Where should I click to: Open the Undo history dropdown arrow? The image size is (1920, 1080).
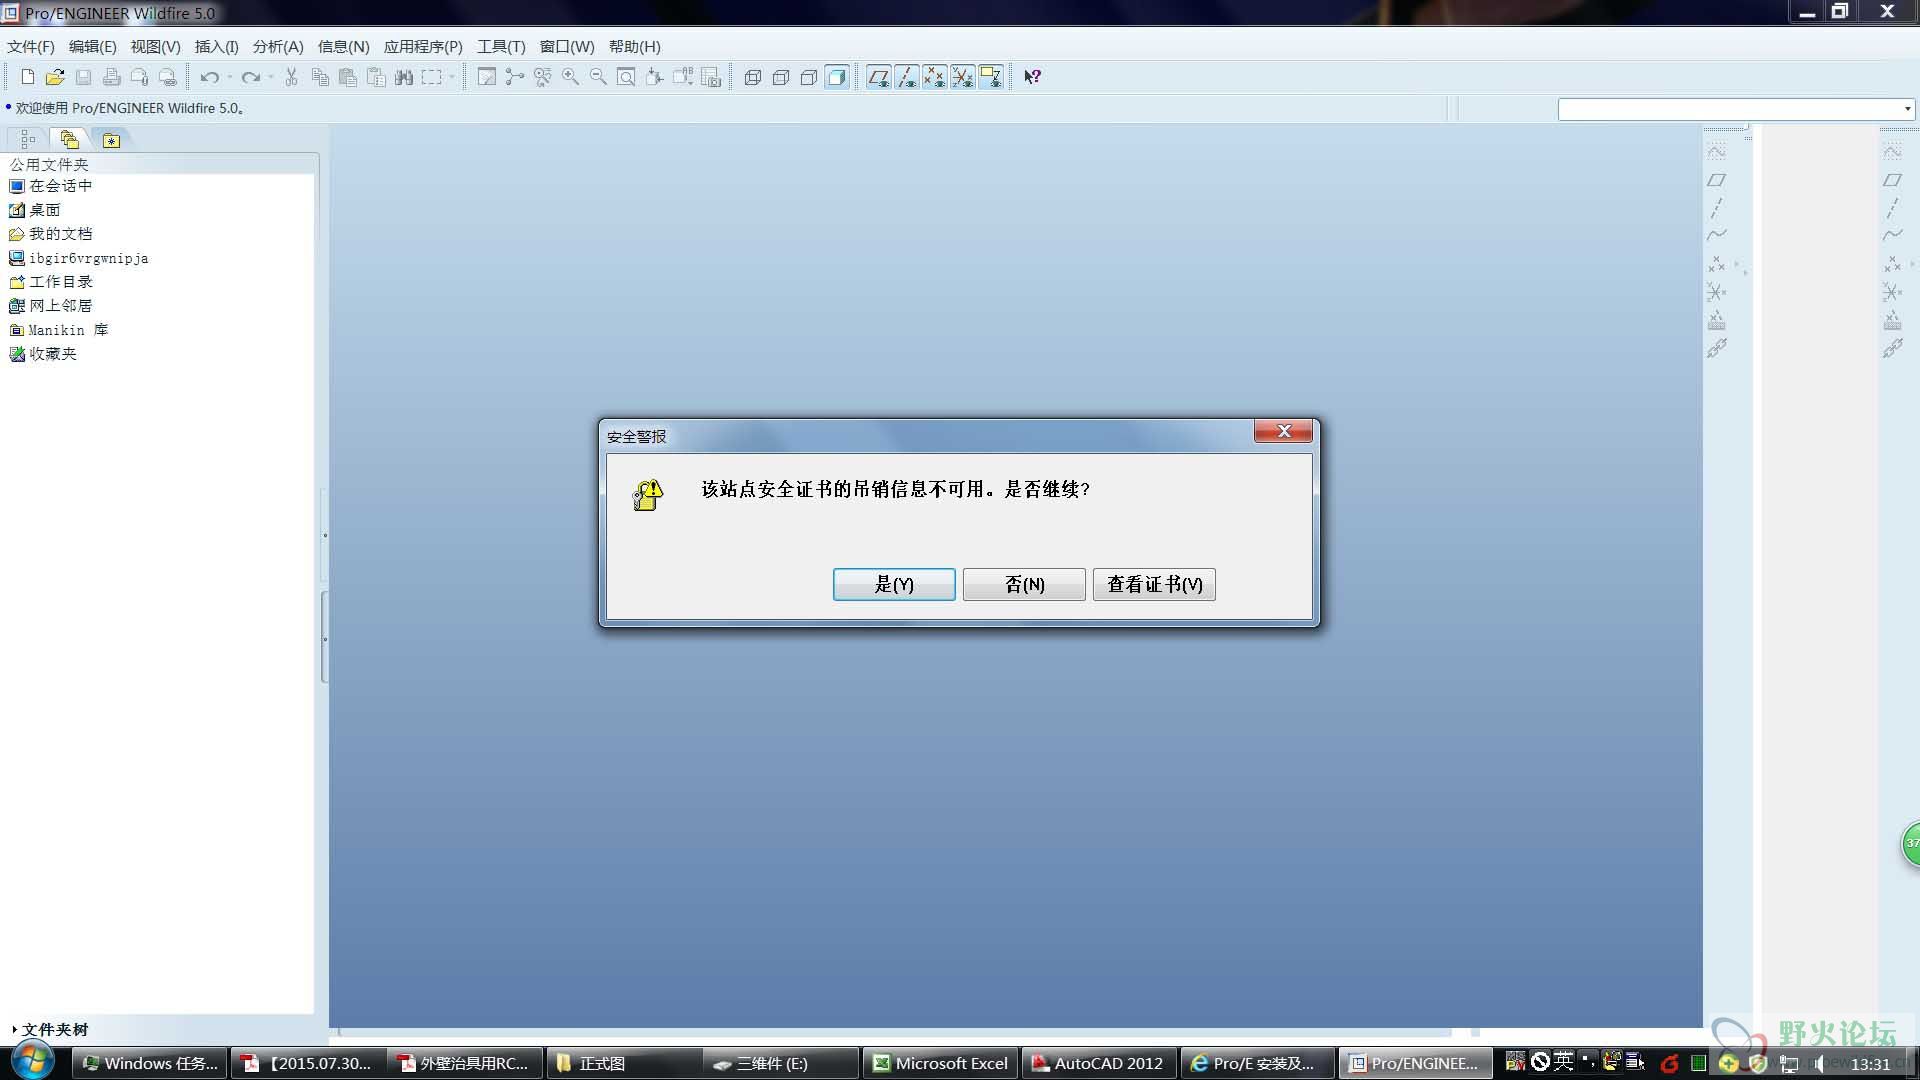230,77
